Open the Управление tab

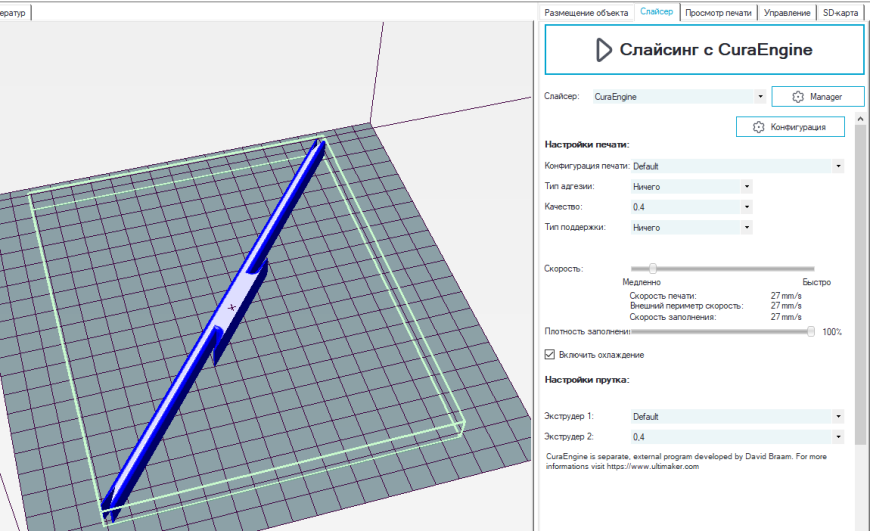[x=787, y=12]
